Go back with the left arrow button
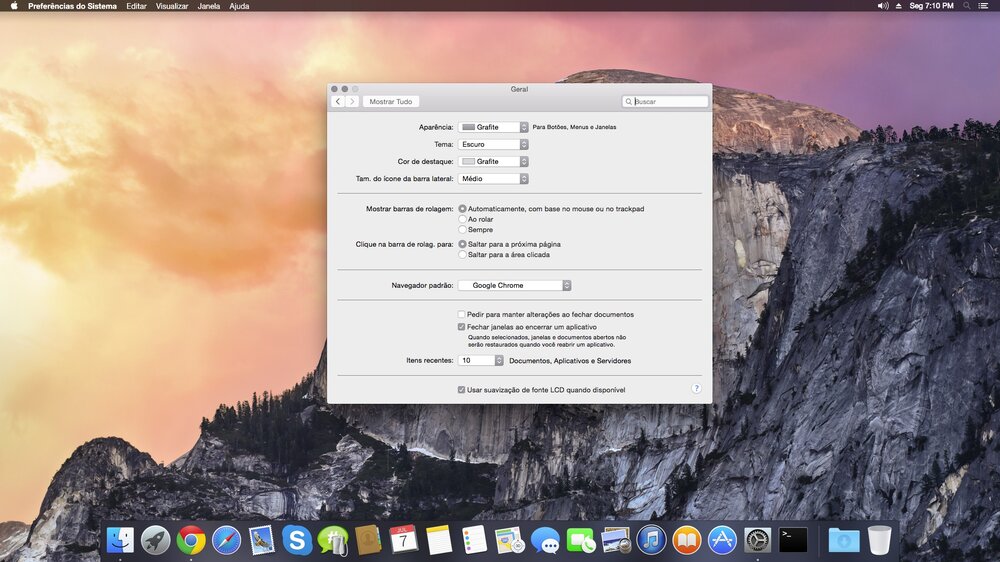This screenshot has height=562, width=1000. [338, 102]
